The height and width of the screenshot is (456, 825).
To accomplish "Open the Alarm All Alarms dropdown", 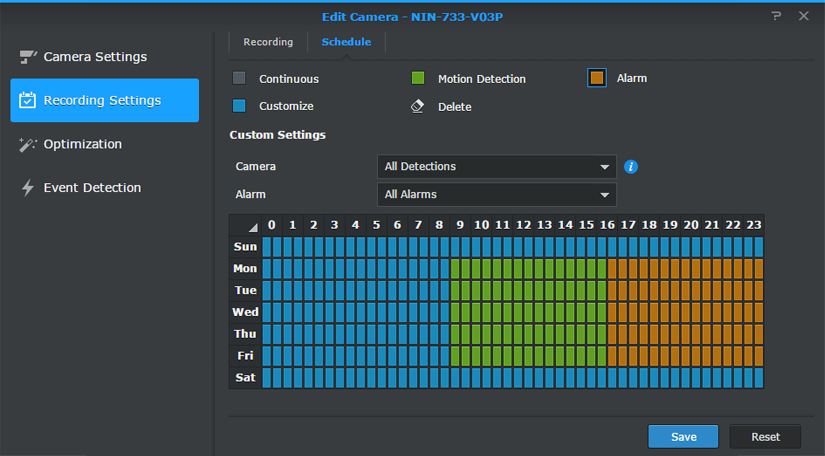I will [x=496, y=194].
